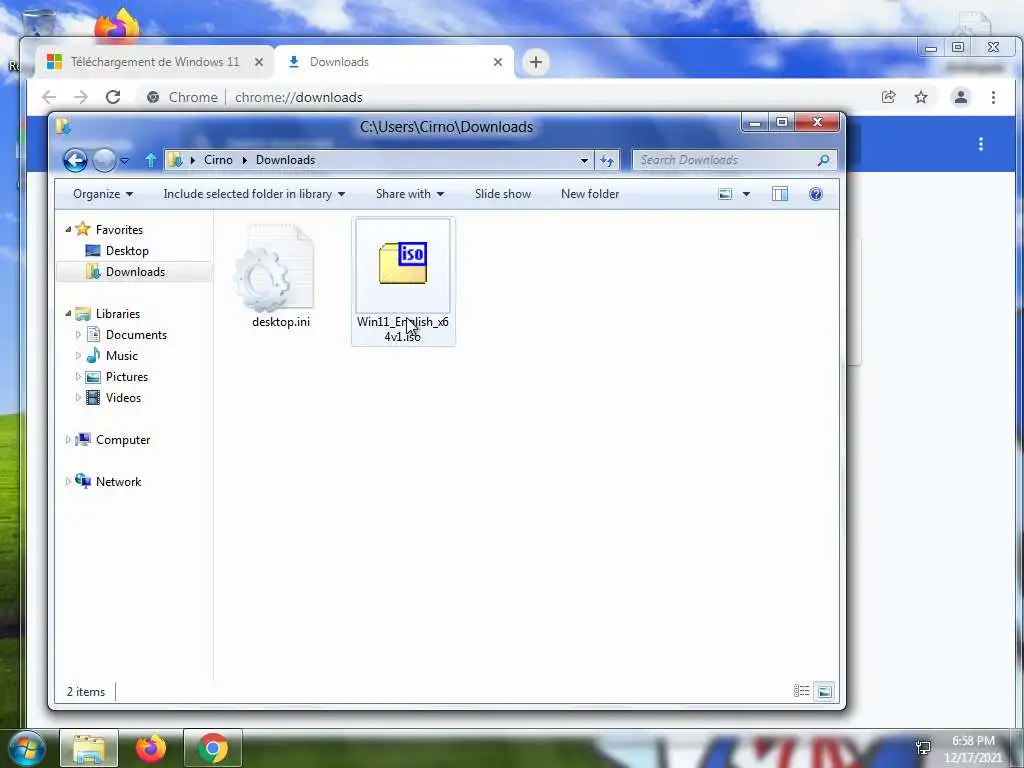Open Windows Explorer from taskbar
Screen dimensions: 1024x768
coord(89,748)
